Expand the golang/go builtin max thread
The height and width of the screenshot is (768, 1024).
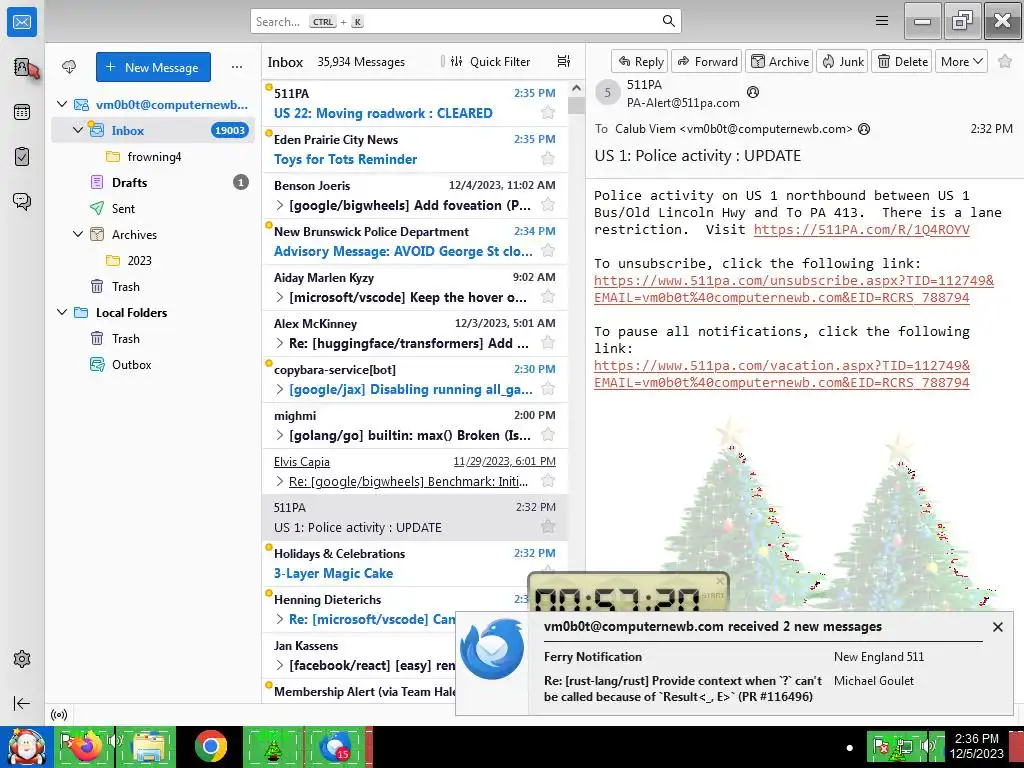[x=280, y=435]
